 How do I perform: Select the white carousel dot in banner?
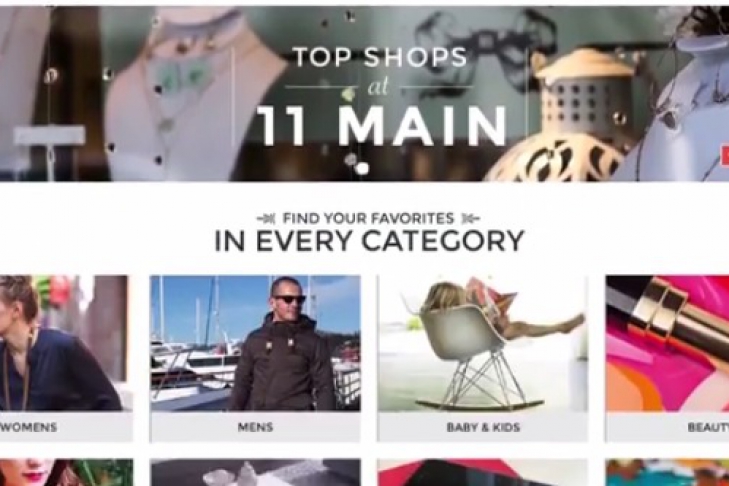tap(363, 168)
